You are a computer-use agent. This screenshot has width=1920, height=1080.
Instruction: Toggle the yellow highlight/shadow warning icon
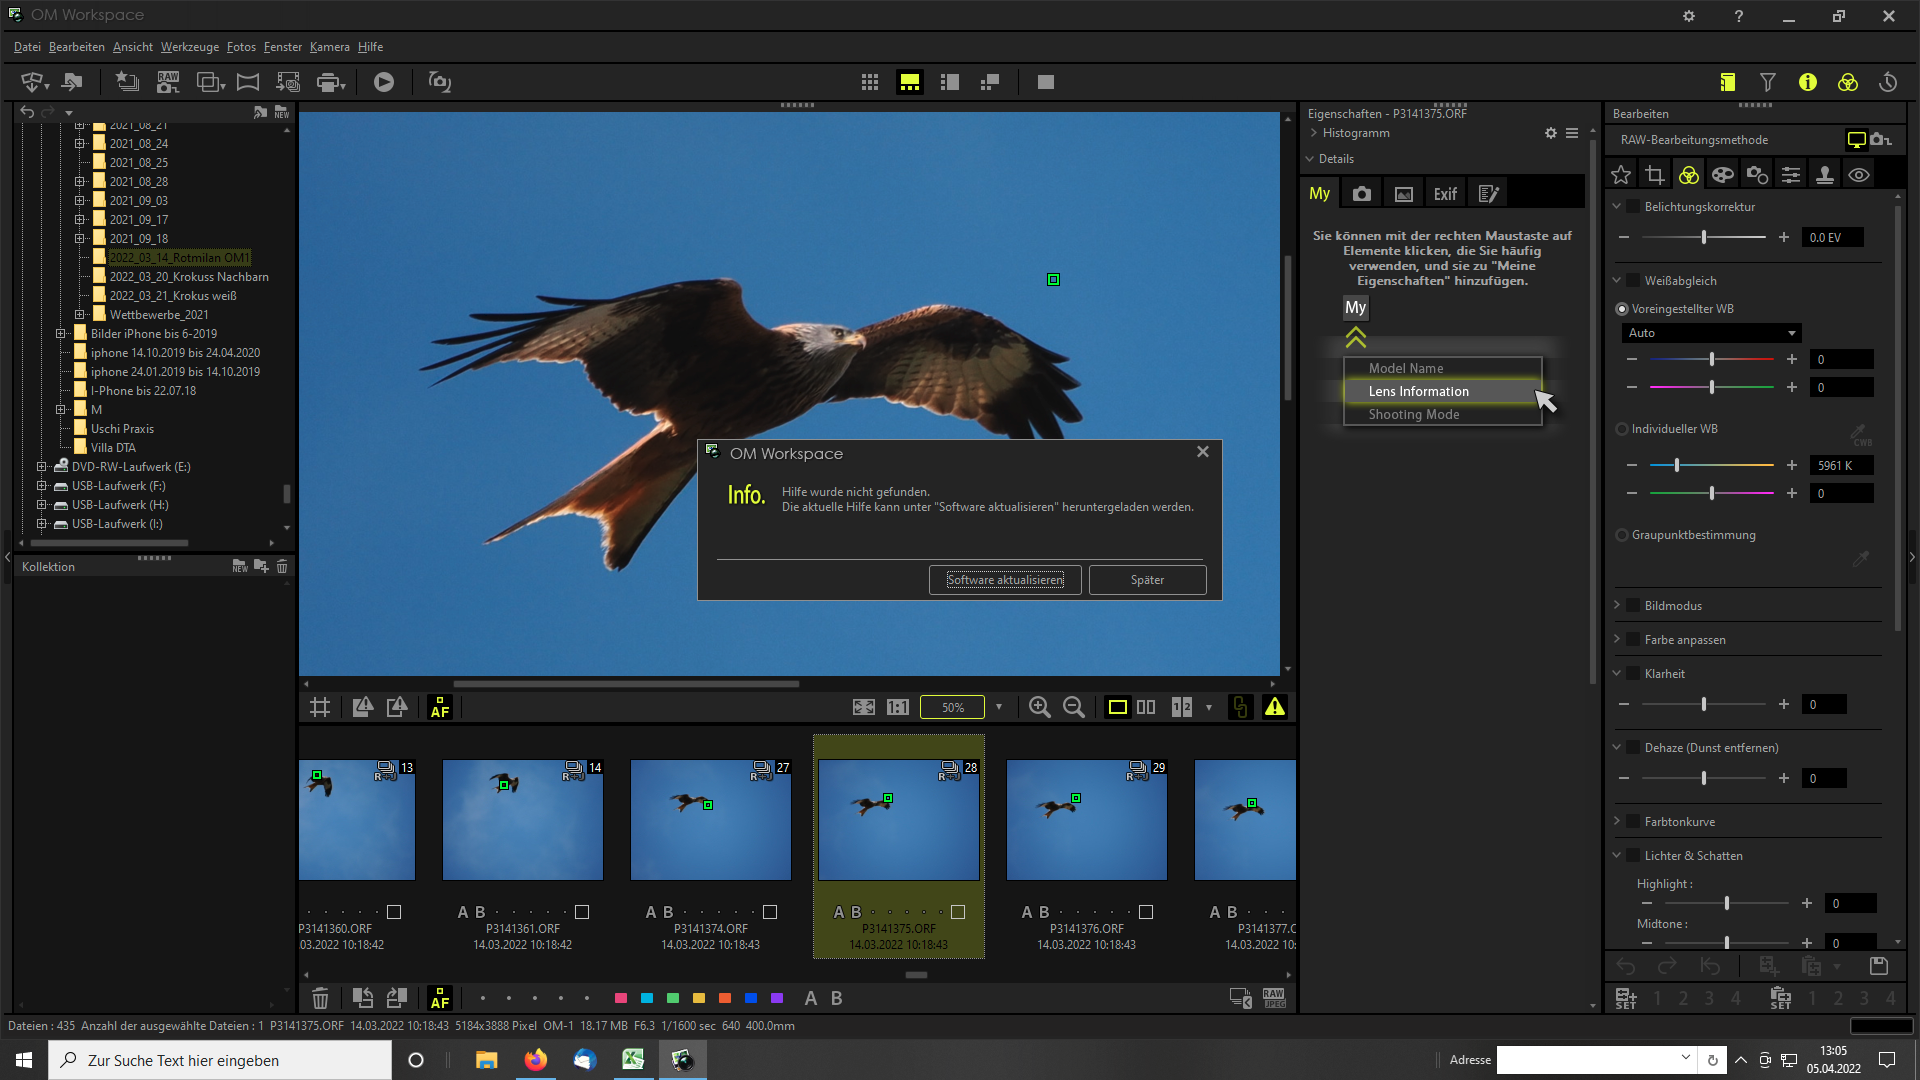click(1275, 707)
